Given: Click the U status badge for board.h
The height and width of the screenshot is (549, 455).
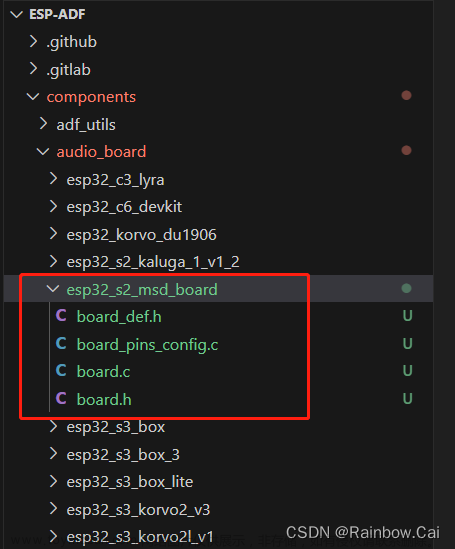Looking at the screenshot, I should [x=407, y=398].
